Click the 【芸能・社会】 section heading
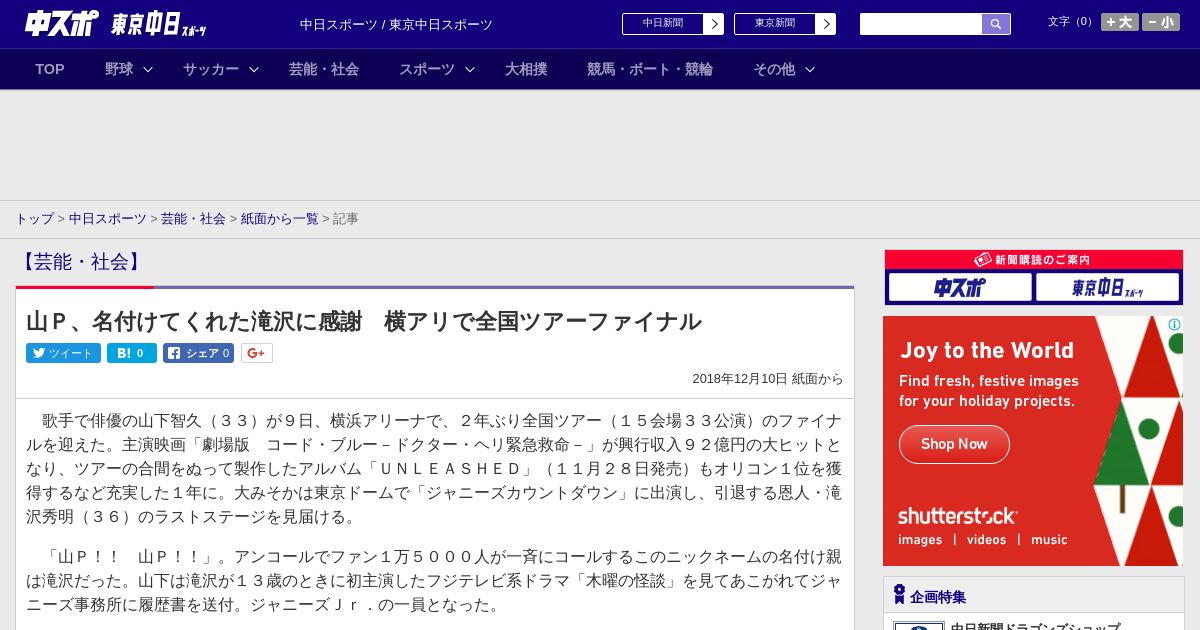 81,262
